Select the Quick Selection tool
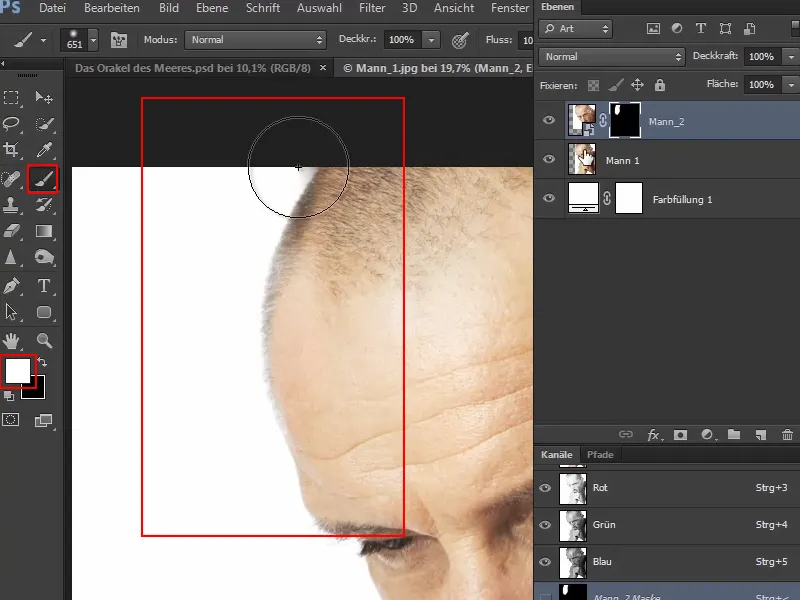Viewport: 800px width, 600px height. (44, 123)
